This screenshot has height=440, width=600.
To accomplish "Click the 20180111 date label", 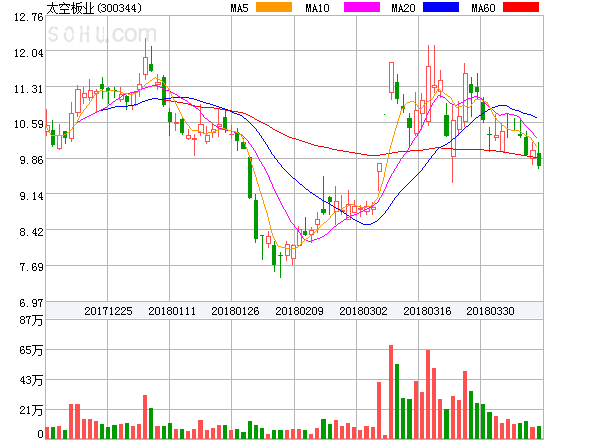I will pos(172,311).
